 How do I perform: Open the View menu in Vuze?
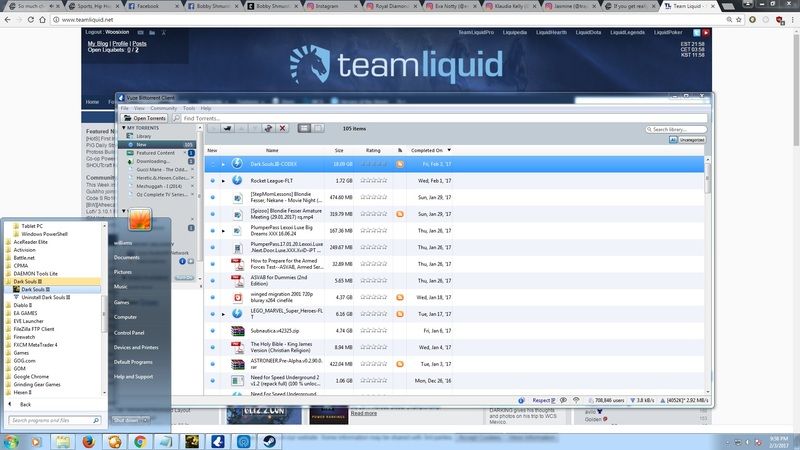pyautogui.click(x=139, y=108)
